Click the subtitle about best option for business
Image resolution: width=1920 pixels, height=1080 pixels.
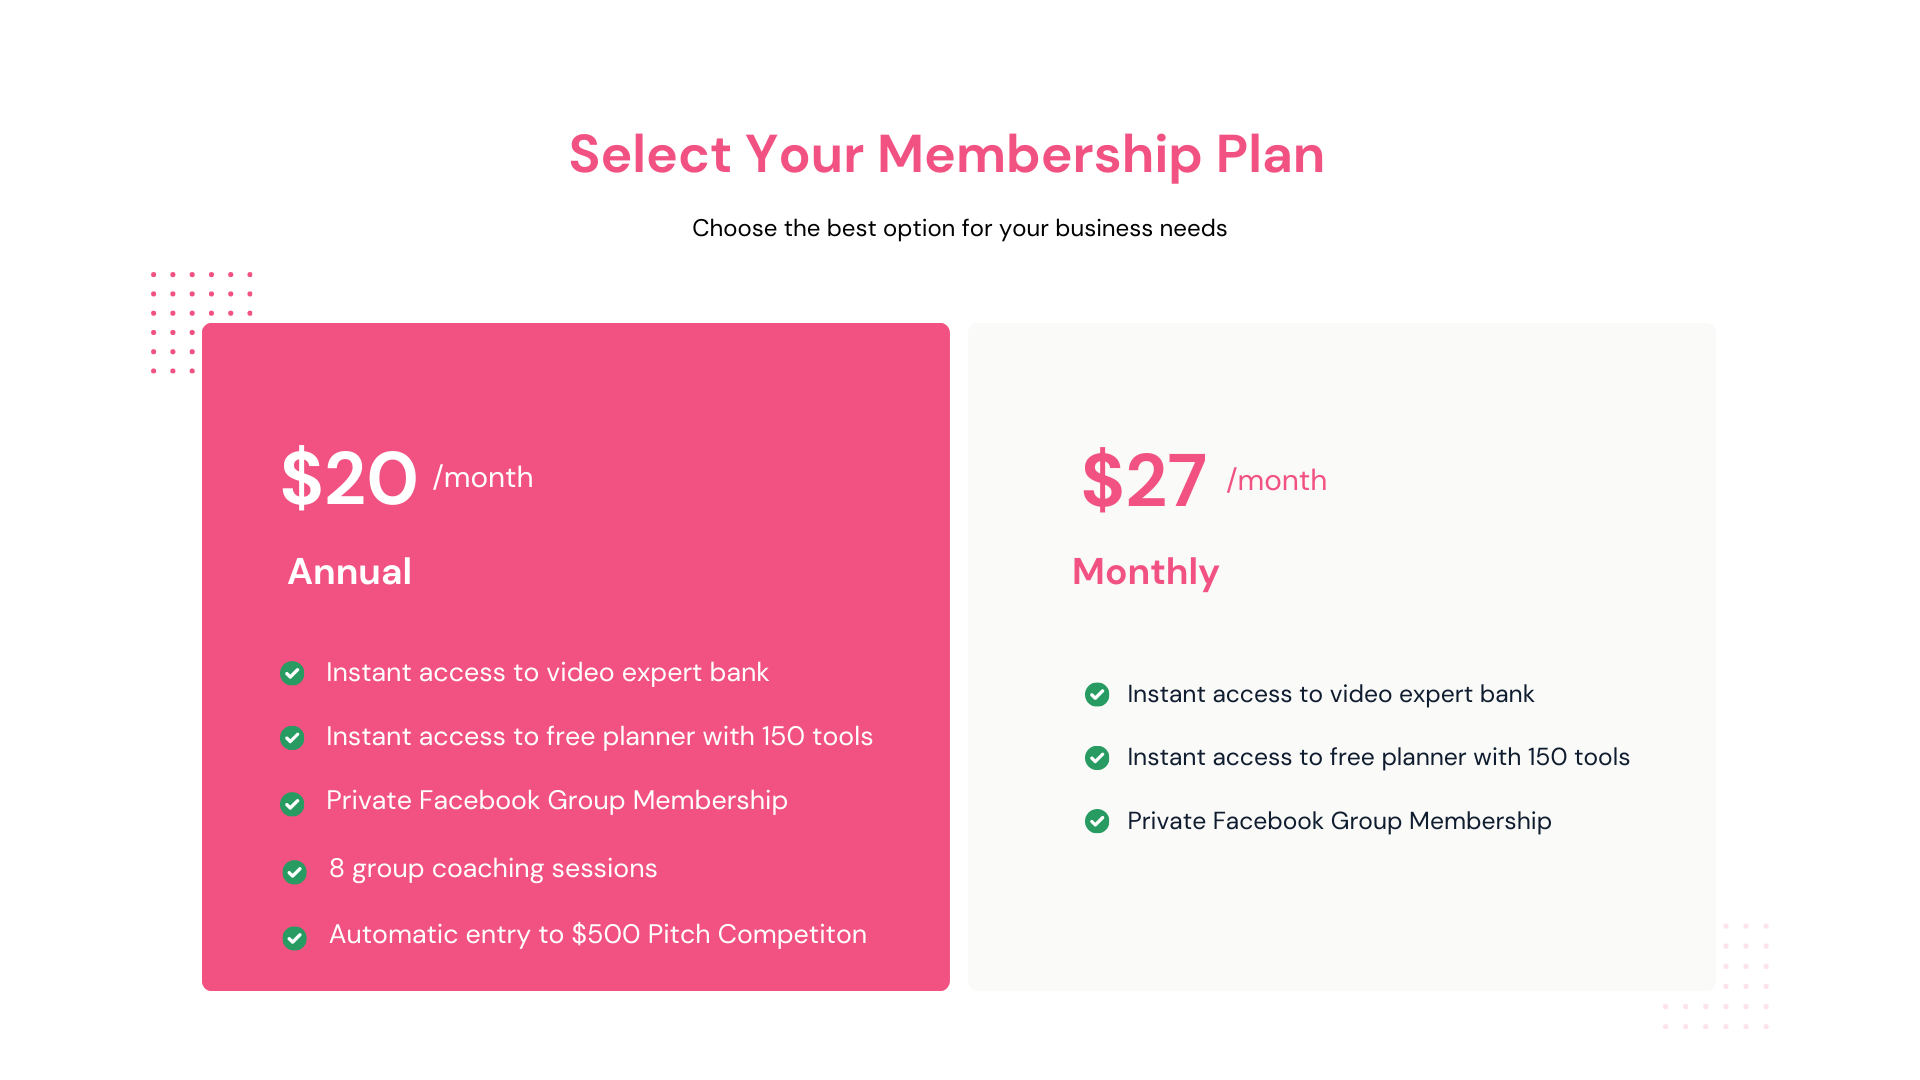pos(959,228)
